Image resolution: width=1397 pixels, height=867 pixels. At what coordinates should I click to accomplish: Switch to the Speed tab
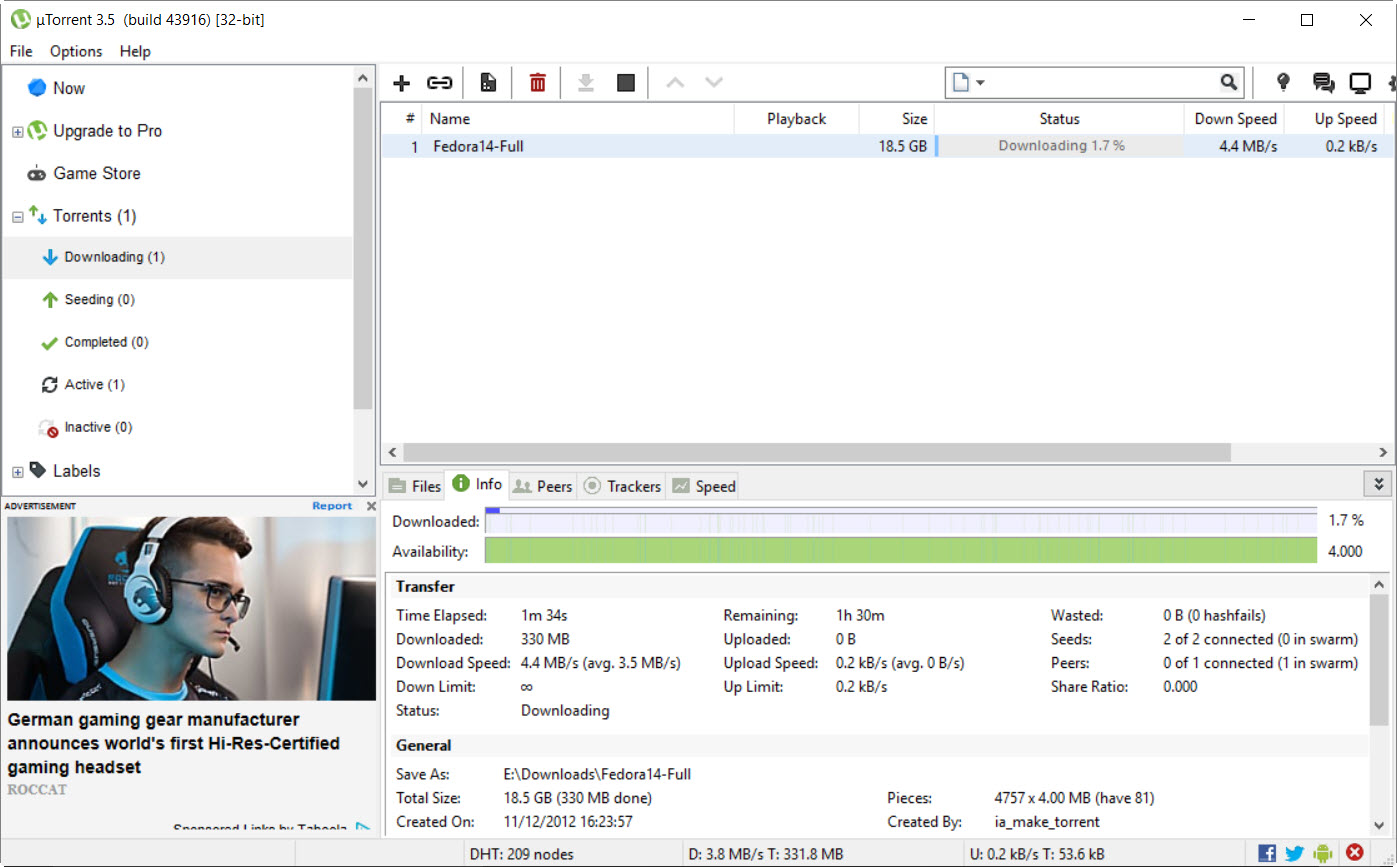(704, 486)
